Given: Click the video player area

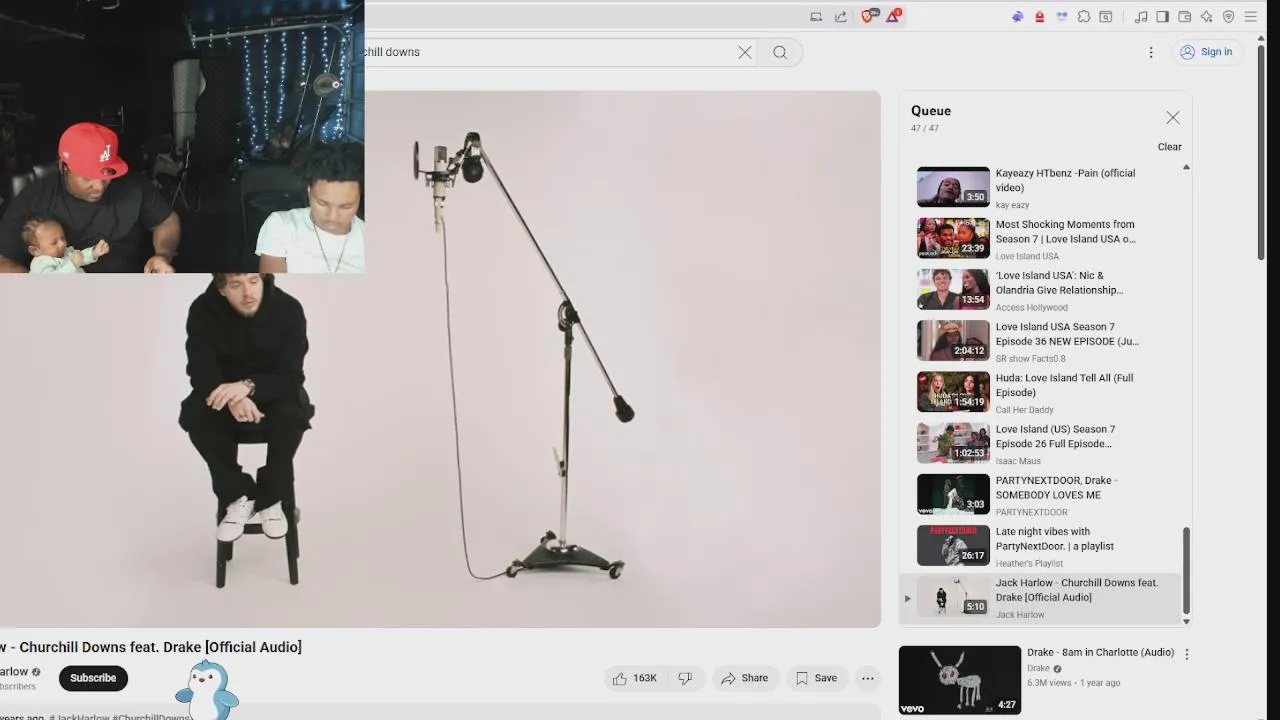Looking at the screenshot, I should 440,359.
